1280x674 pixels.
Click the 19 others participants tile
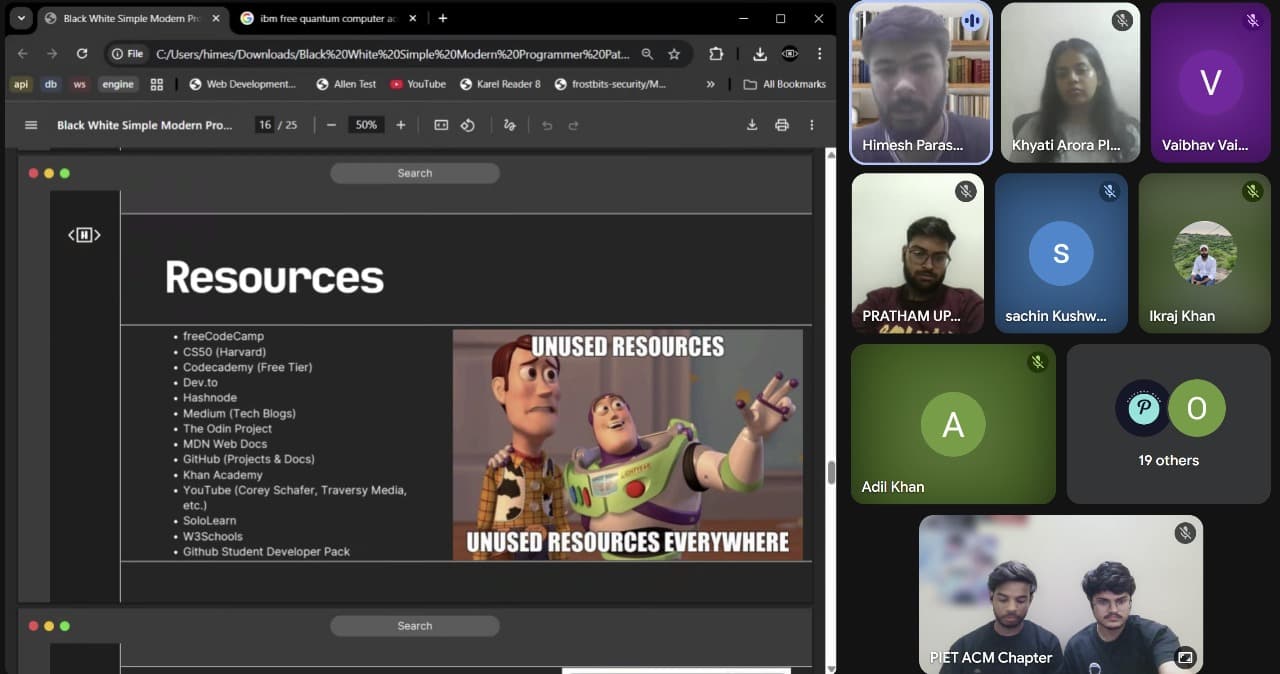click(x=1167, y=424)
